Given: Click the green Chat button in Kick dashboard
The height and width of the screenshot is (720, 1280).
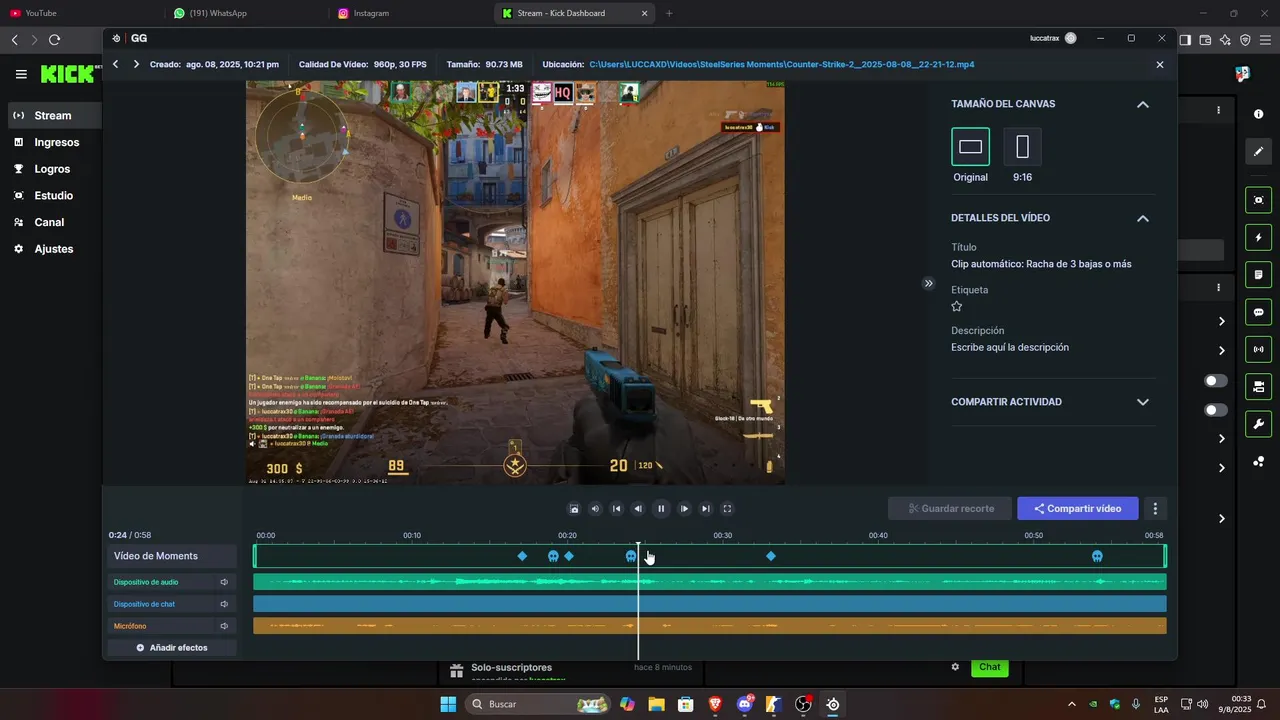Looking at the screenshot, I should [989, 667].
